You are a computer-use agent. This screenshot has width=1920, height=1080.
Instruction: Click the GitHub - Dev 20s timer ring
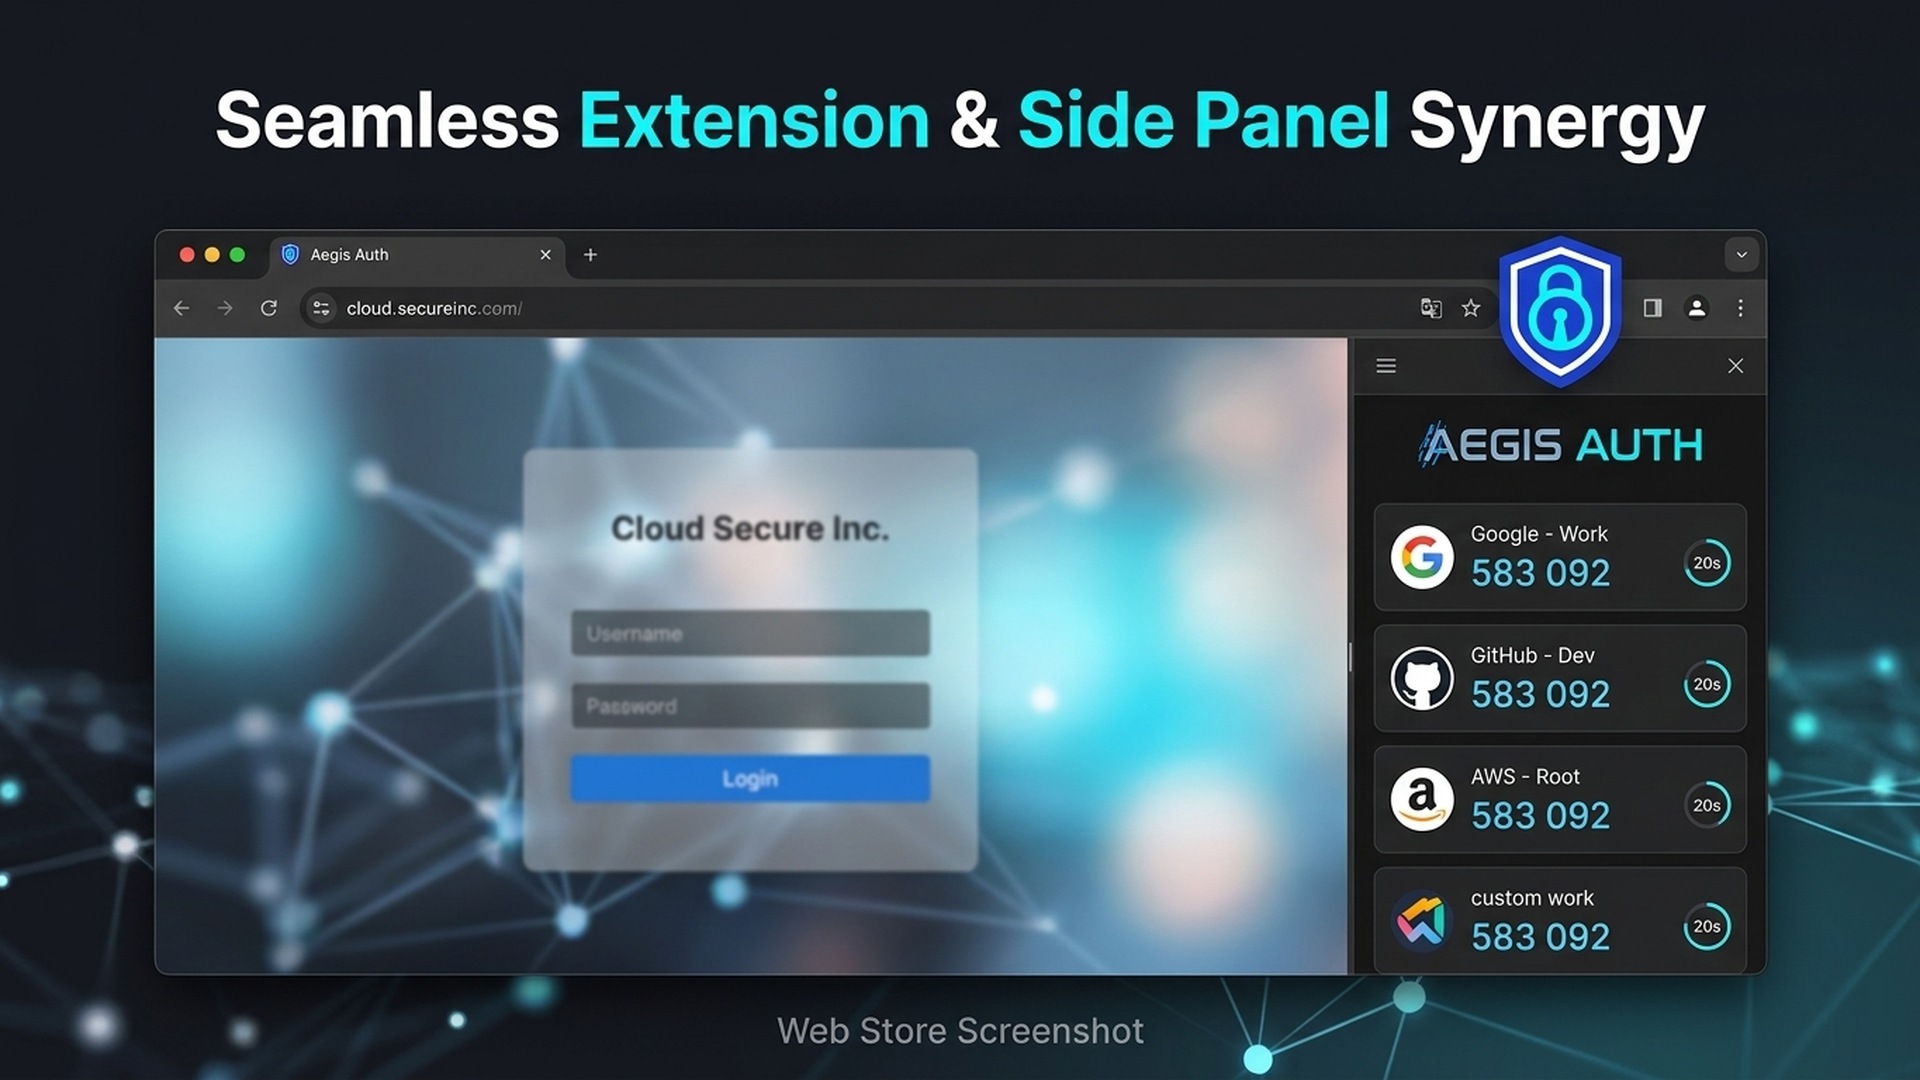click(1707, 684)
